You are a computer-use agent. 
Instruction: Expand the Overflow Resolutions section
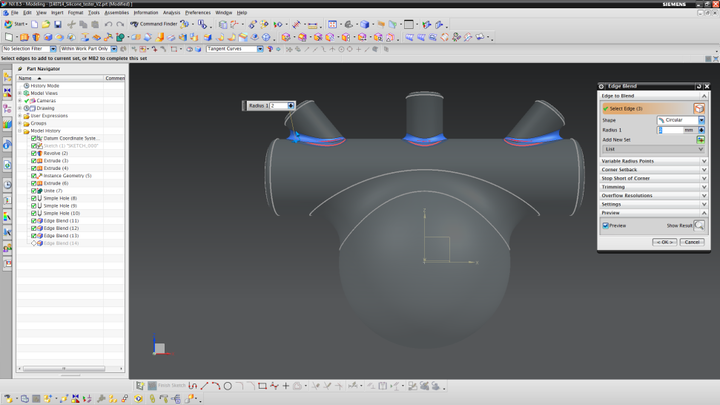pyautogui.click(x=653, y=196)
